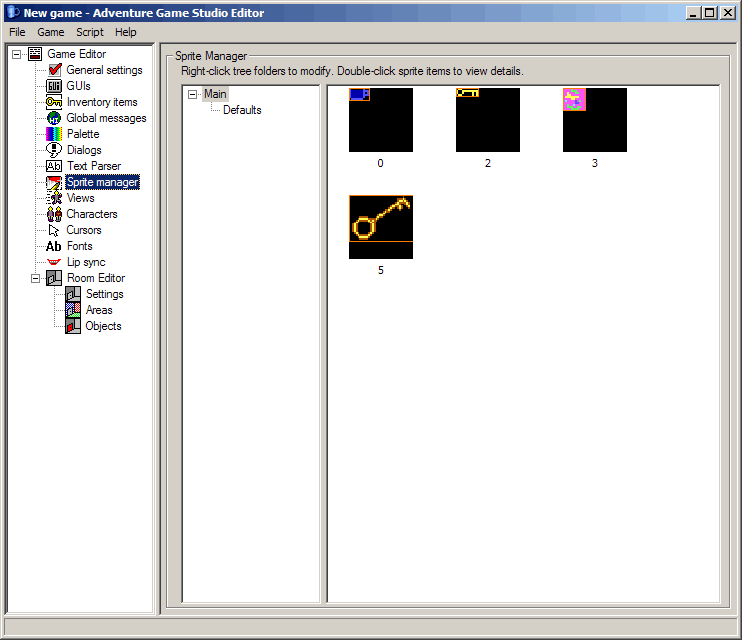
Task: Open the Game menu
Action: click(51, 32)
